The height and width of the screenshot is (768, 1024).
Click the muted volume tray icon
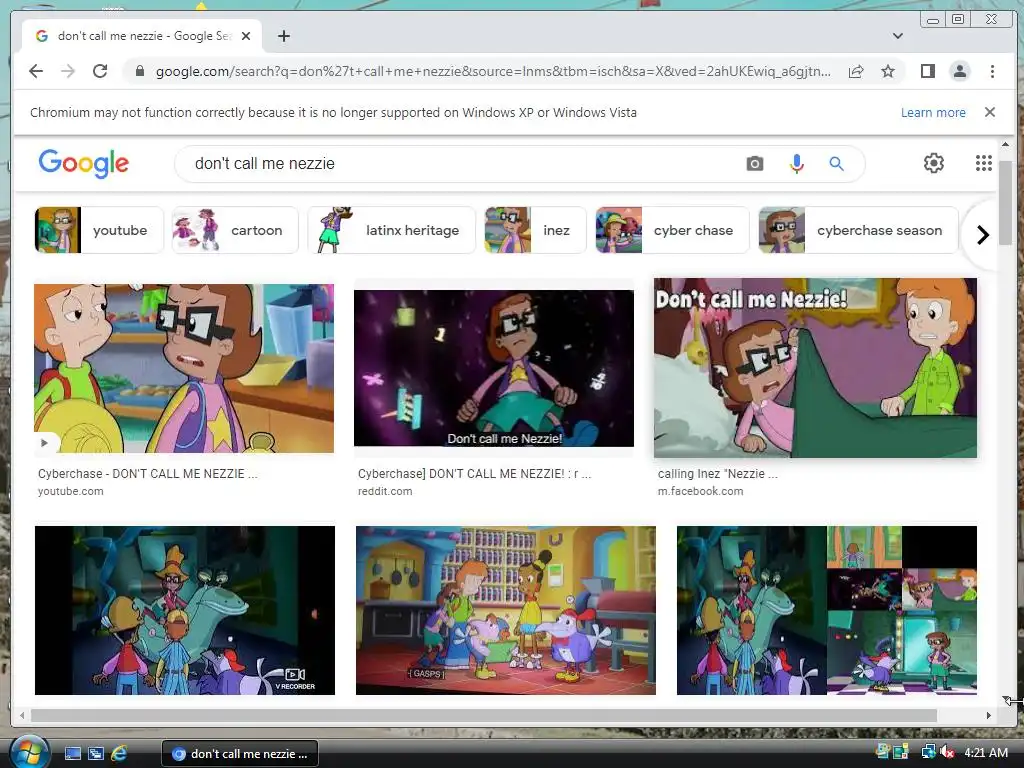click(x=948, y=752)
